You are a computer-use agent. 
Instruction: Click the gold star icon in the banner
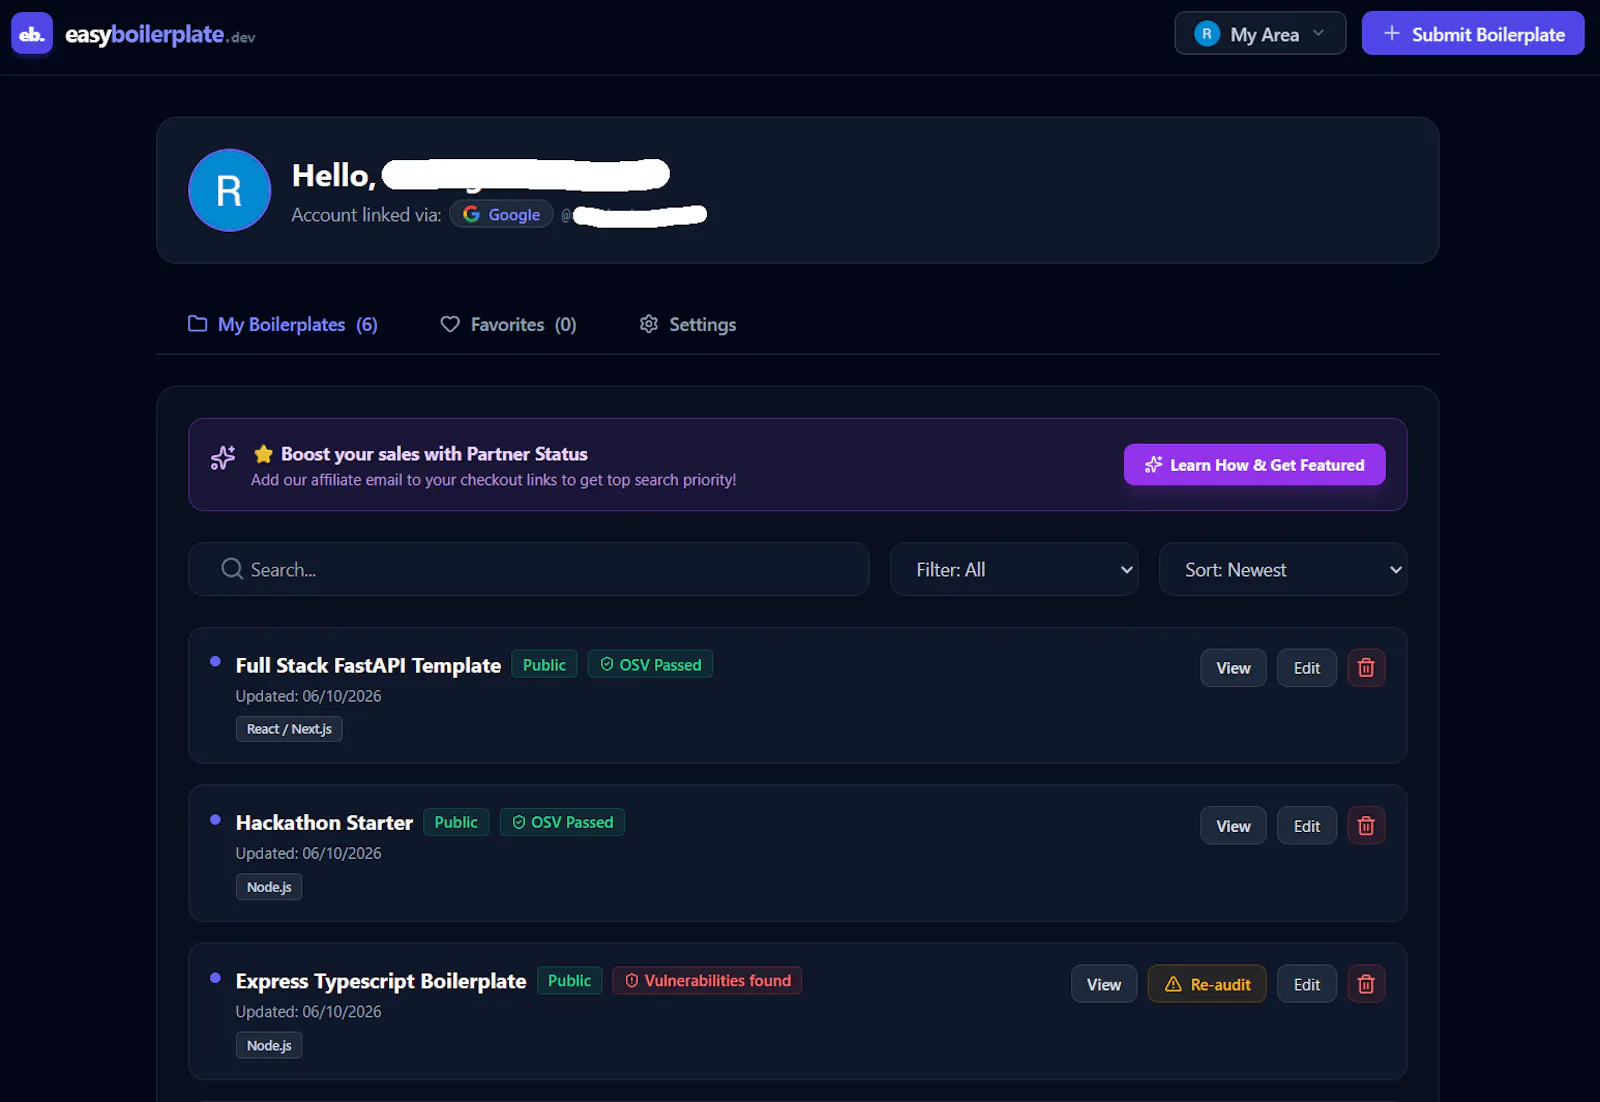pos(263,454)
